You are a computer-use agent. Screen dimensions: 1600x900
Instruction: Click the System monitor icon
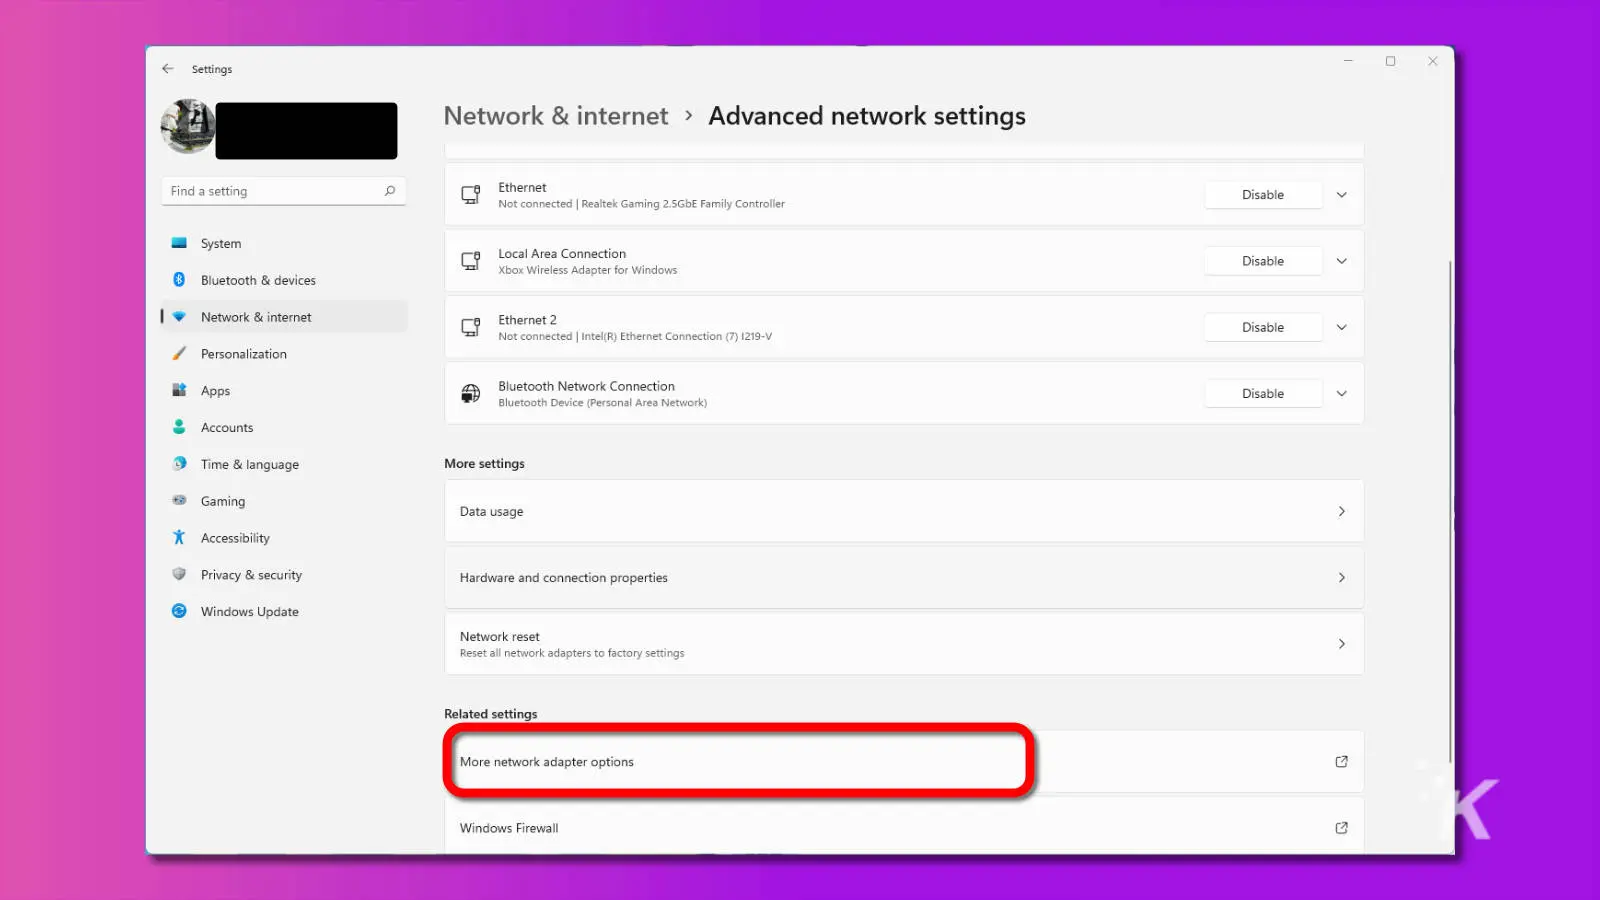point(179,243)
